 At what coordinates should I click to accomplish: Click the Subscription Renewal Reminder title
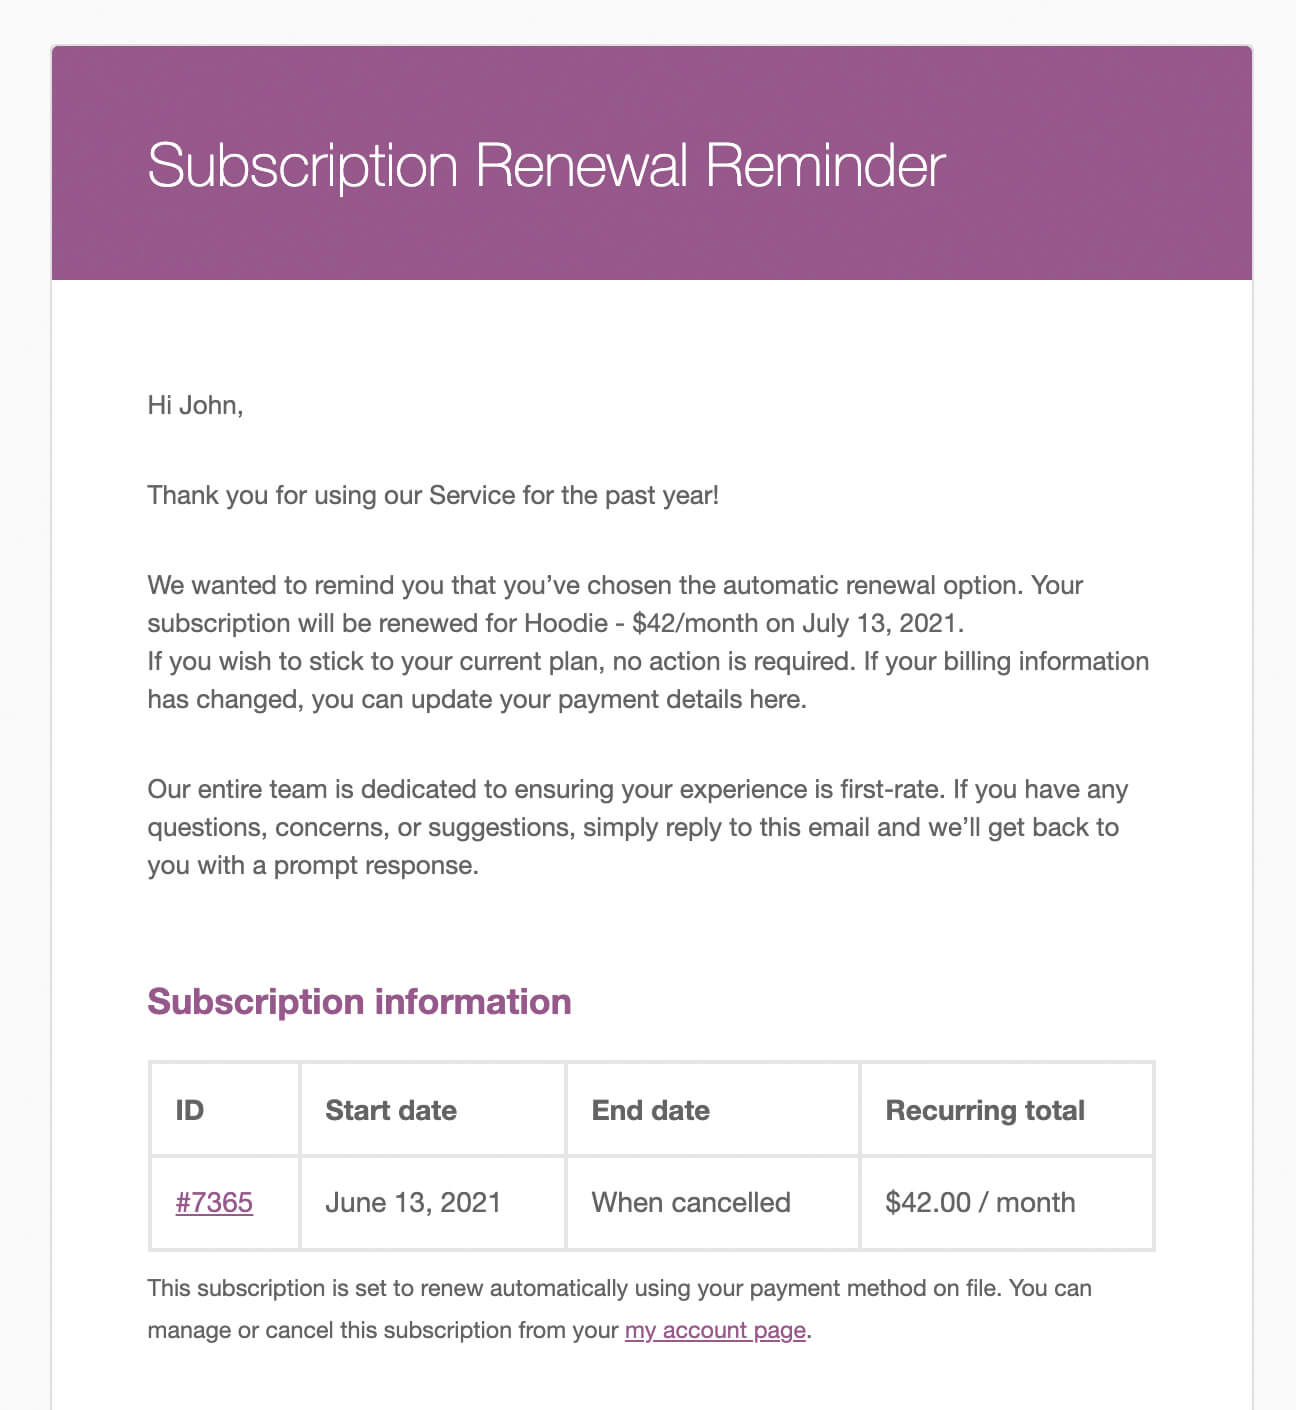546,165
